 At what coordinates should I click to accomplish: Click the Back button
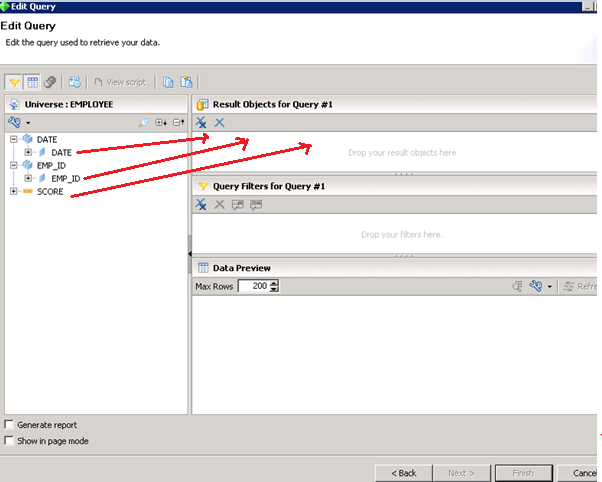(402, 472)
